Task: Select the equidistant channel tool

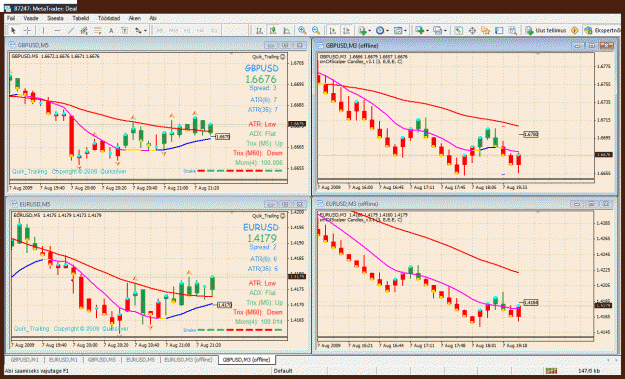Action: (x=84, y=31)
